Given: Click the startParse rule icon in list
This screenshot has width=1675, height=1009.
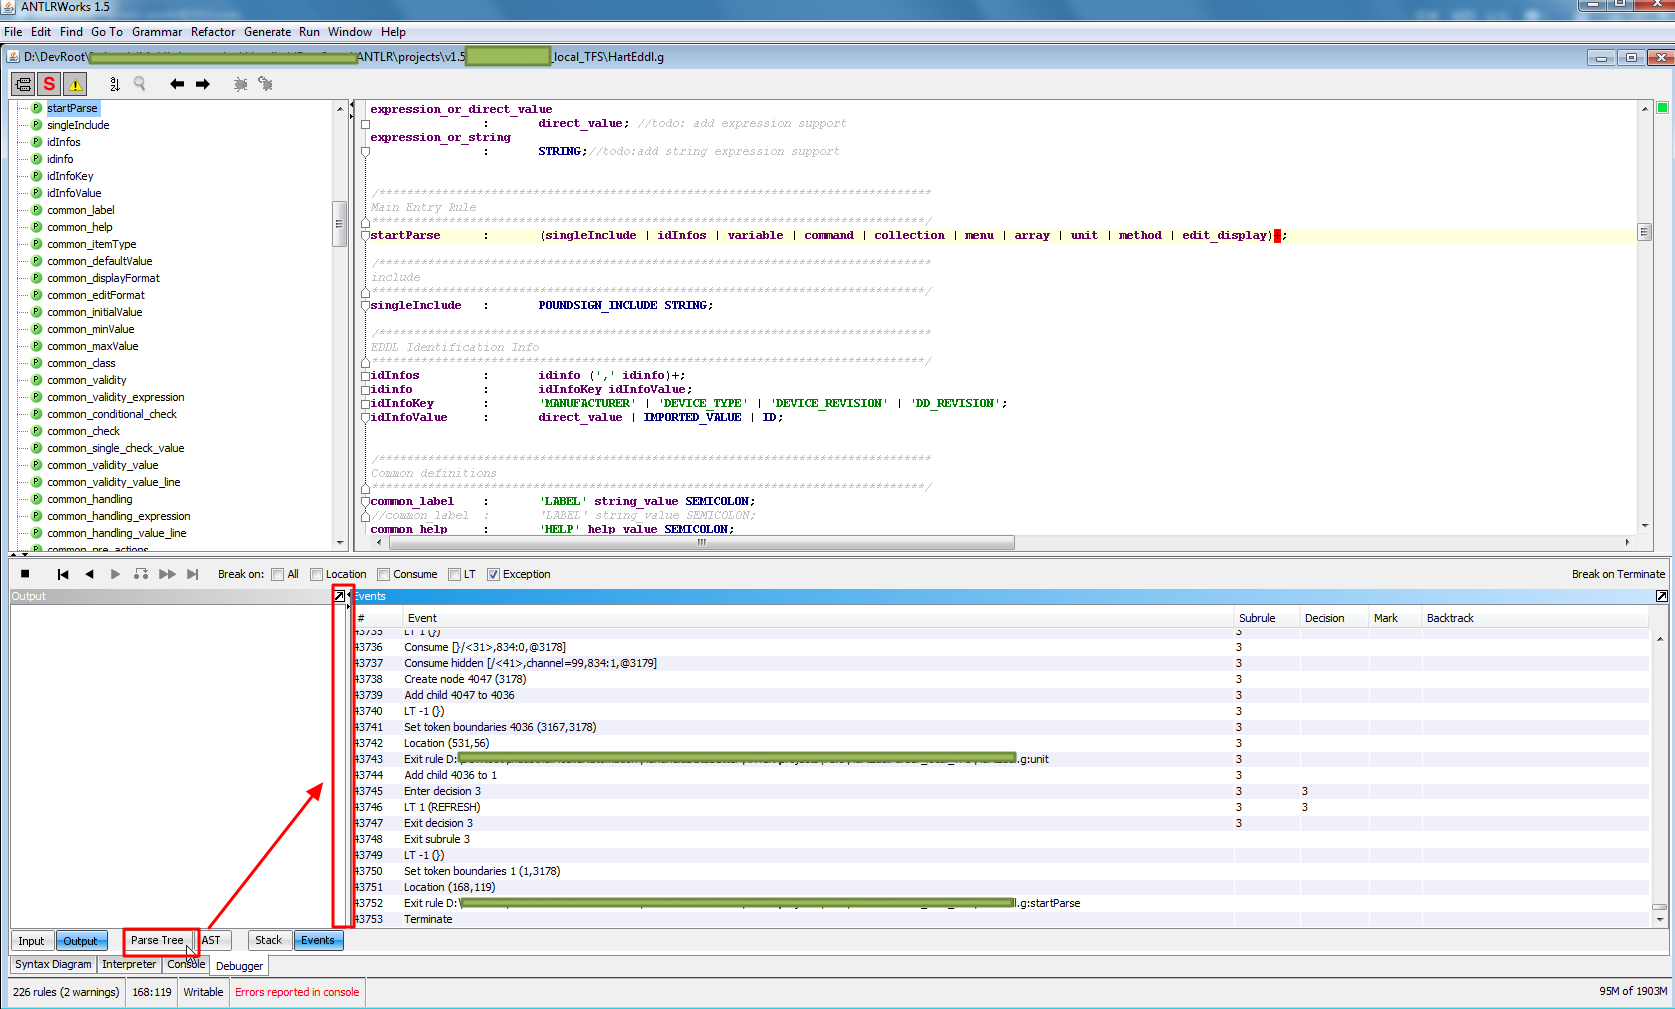Looking at the screenshot, I should click(x=37, y=108).
